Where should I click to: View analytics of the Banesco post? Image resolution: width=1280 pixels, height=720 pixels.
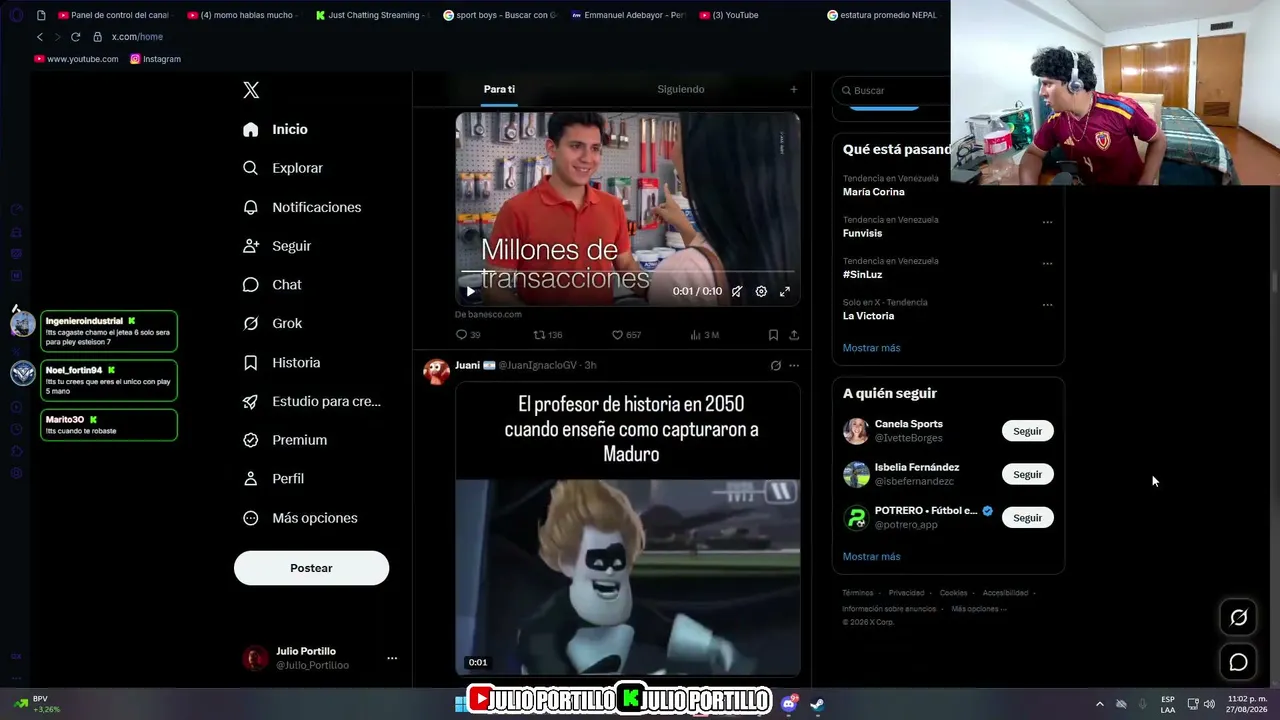point(704,335)
